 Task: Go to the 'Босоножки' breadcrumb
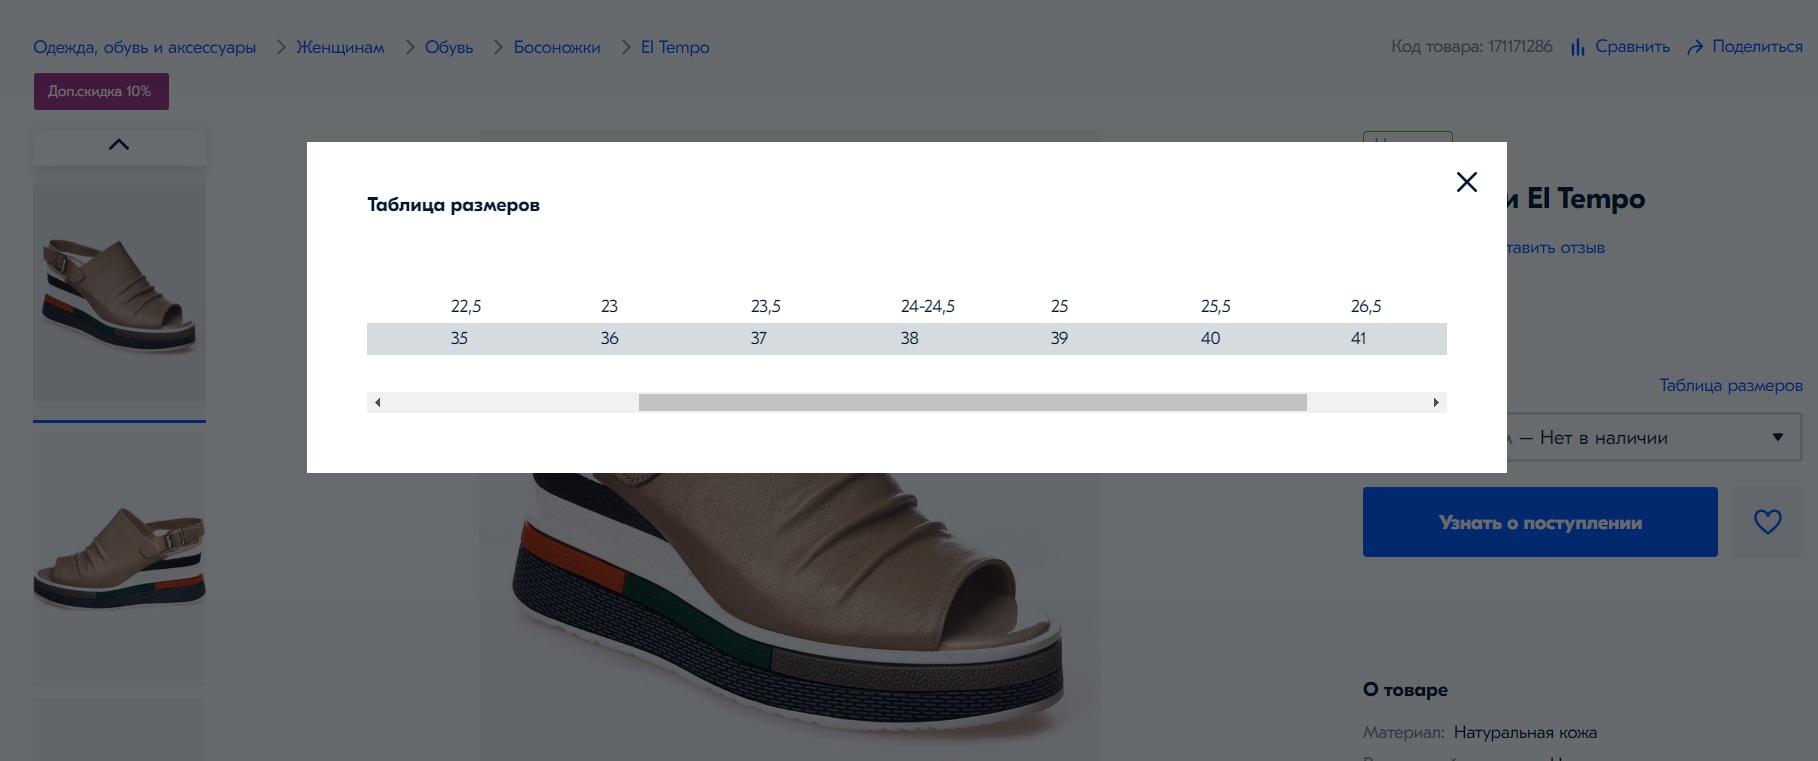(x=557, y=47)
